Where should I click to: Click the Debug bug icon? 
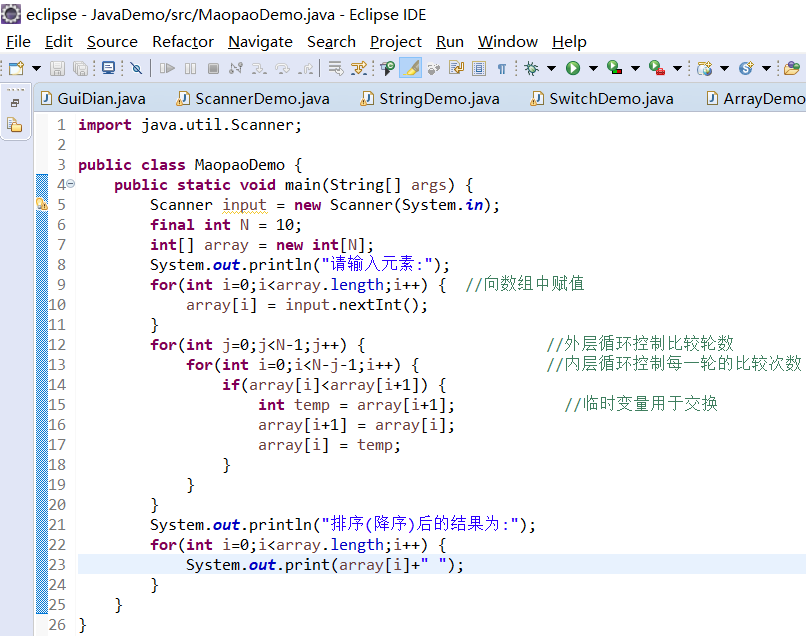[x=532, y=68]
